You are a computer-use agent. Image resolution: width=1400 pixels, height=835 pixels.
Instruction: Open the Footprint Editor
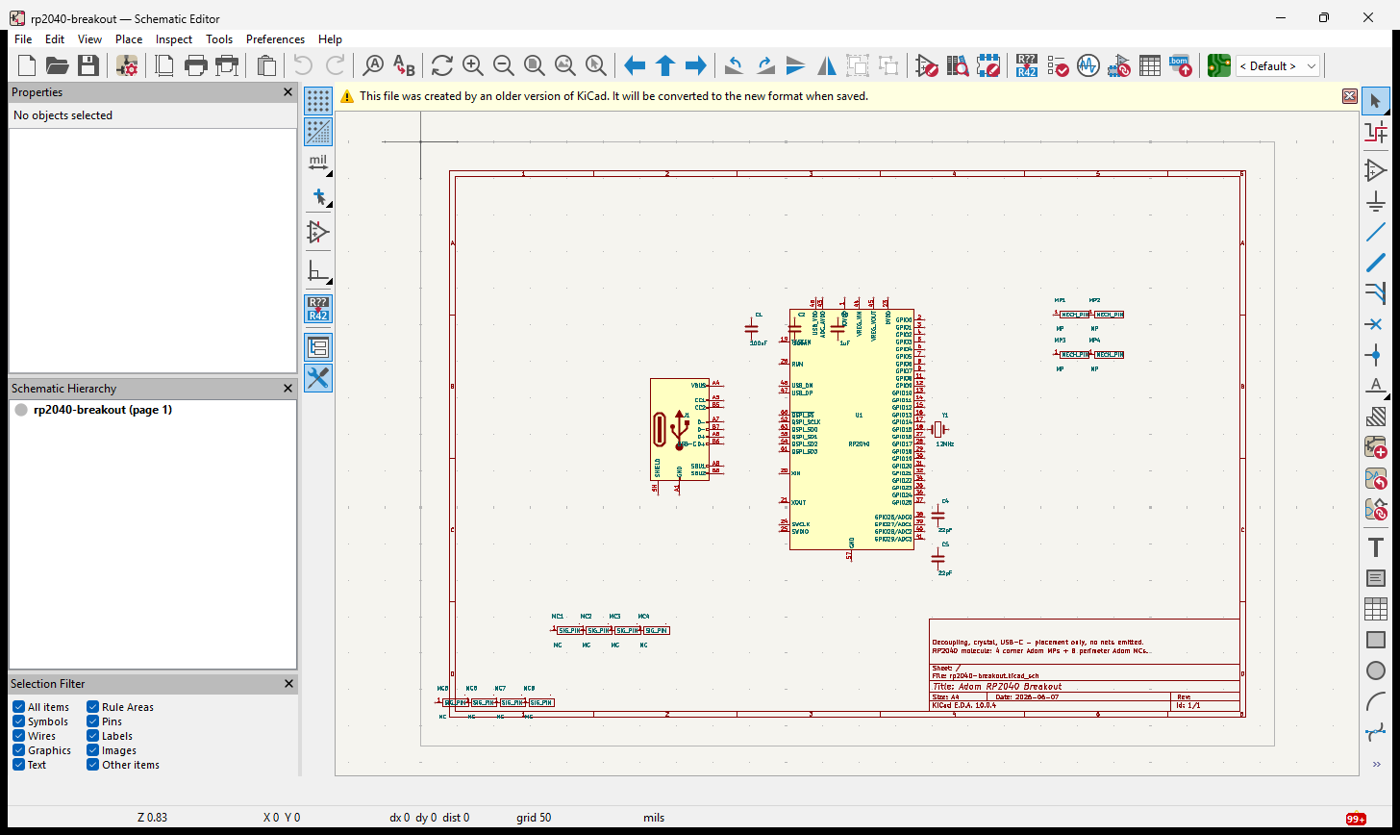[989, 66]
